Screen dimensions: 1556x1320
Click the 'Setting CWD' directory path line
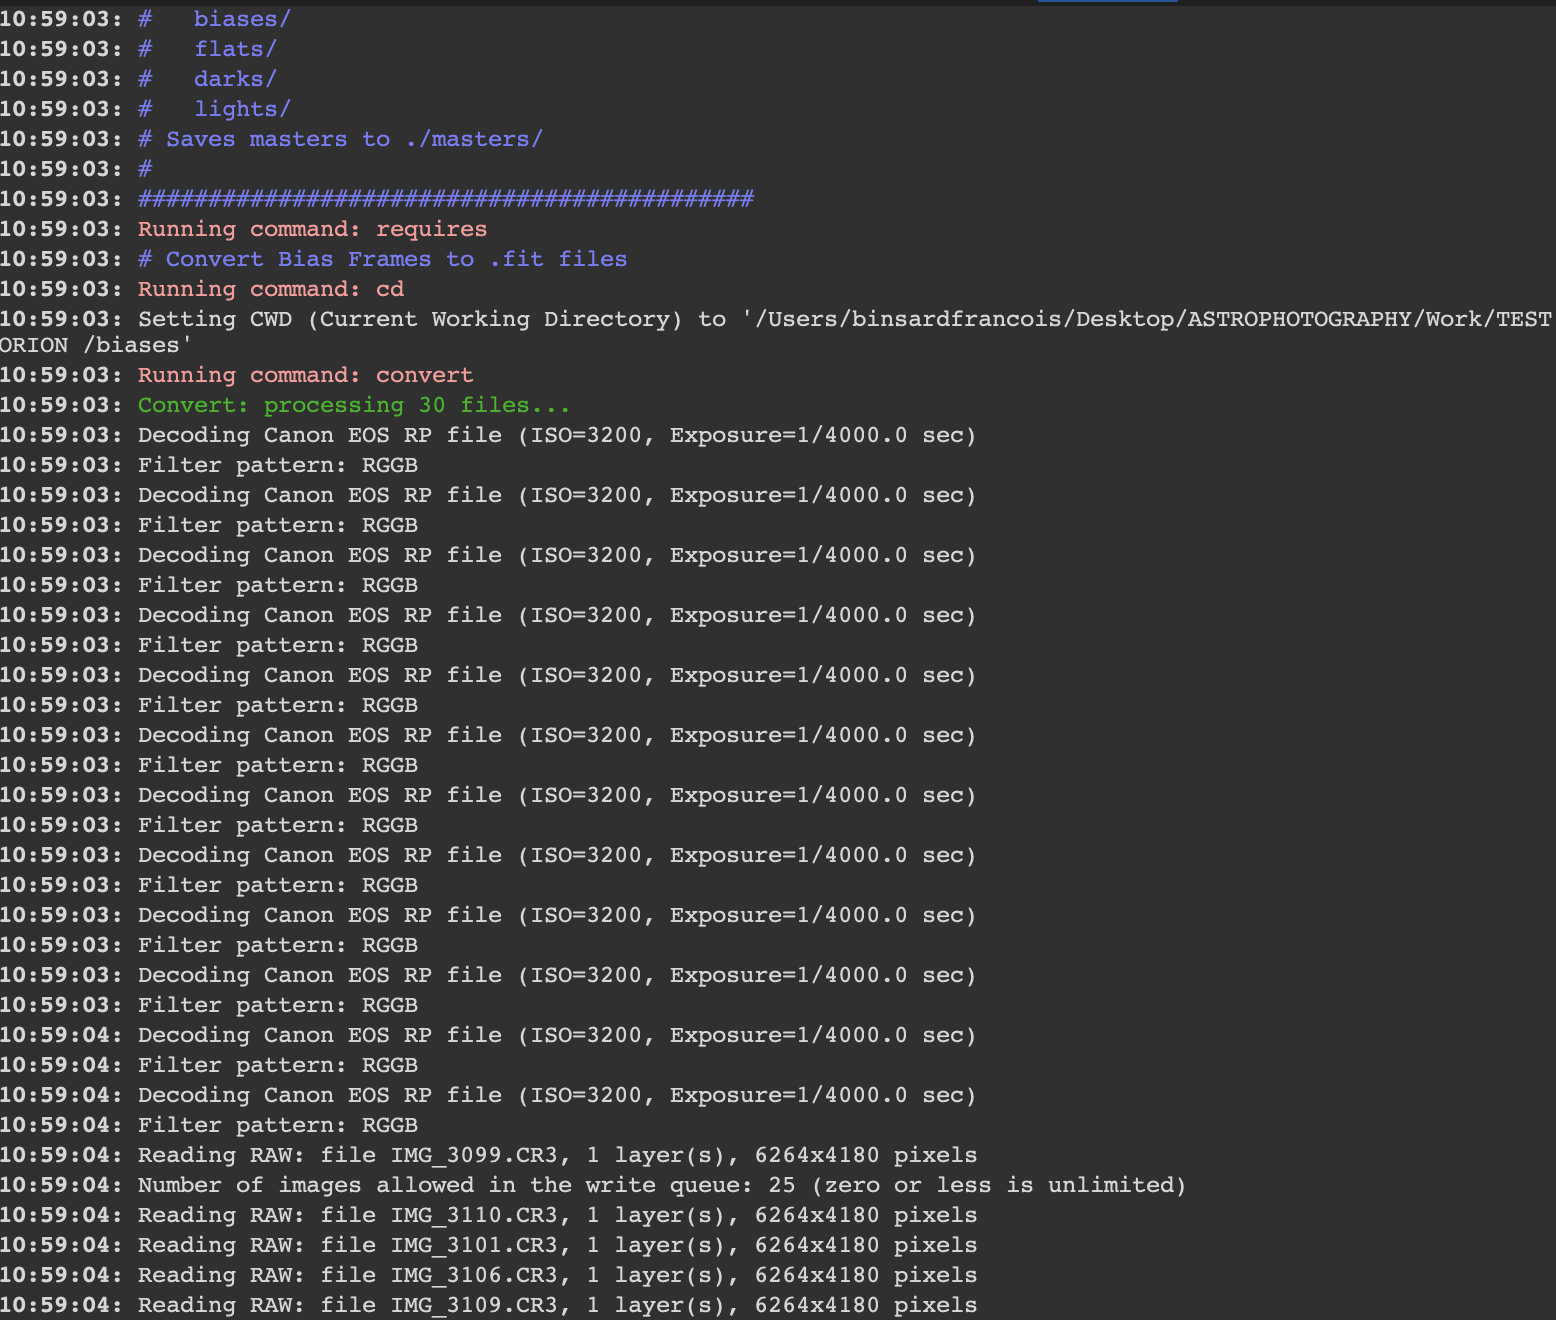(844, 319)
